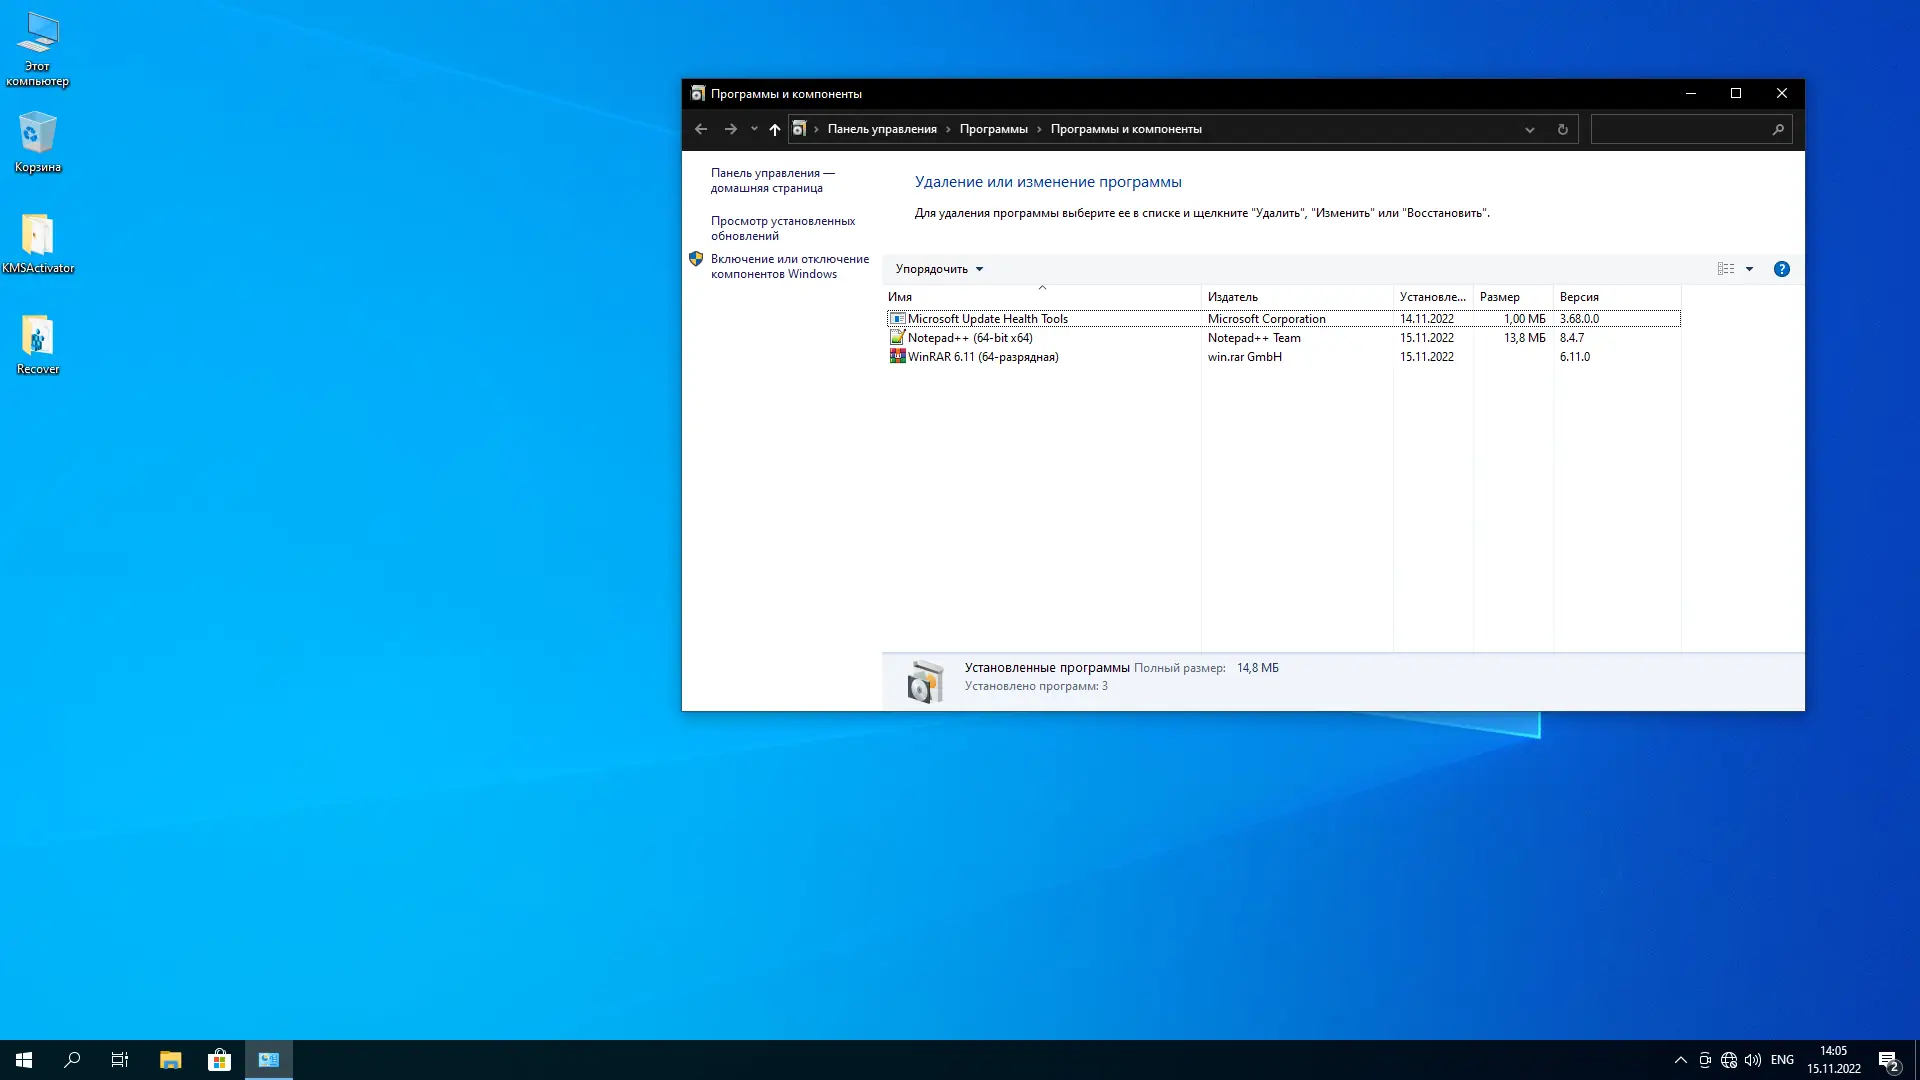The width and height of the screenshot is (1920, 1080).
Task: Click the up-one-level arrow icon
Action: pos(775,129)
